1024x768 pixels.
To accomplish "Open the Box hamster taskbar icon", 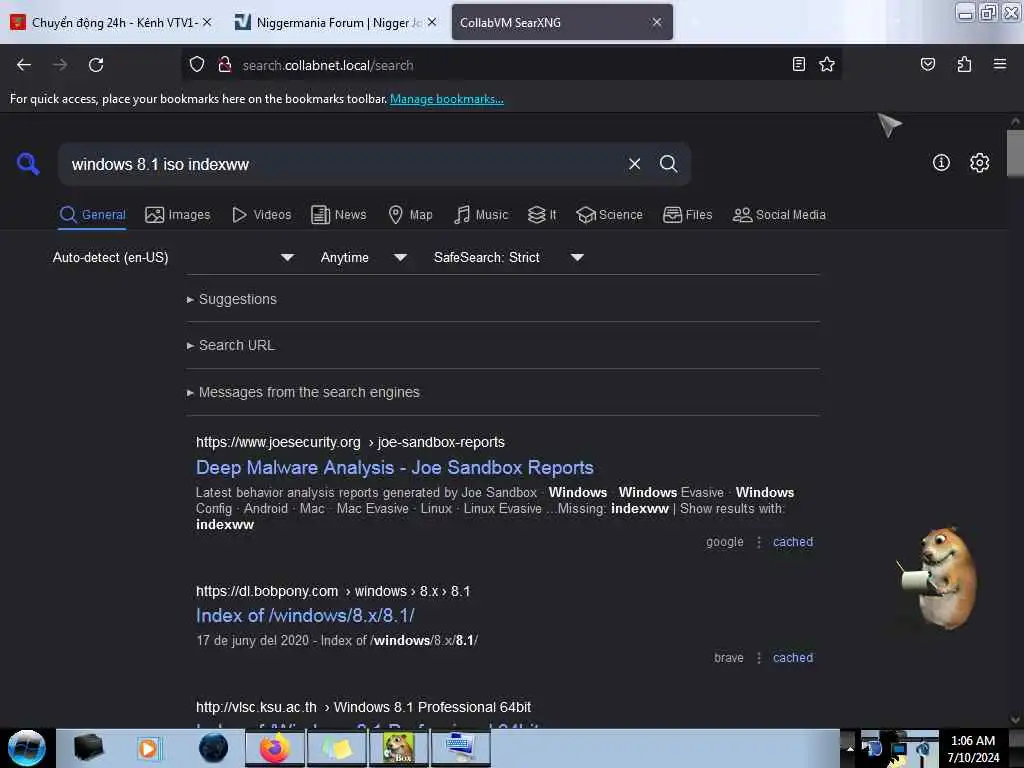I will [x=398, y=748].
